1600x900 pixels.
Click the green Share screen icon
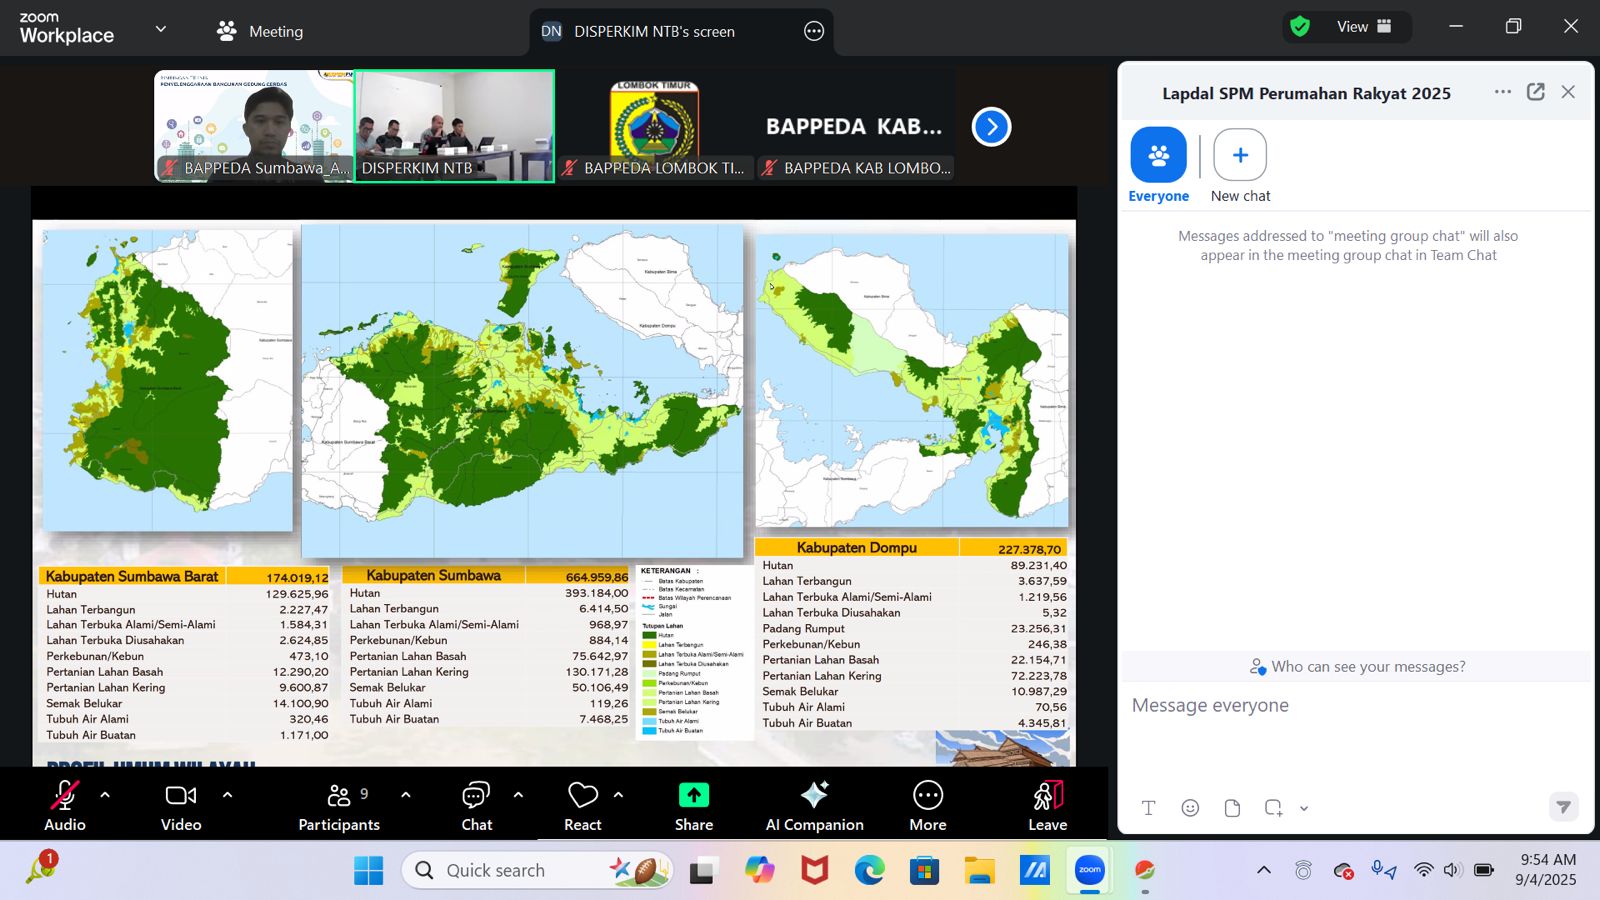click(x=693, y=795)
